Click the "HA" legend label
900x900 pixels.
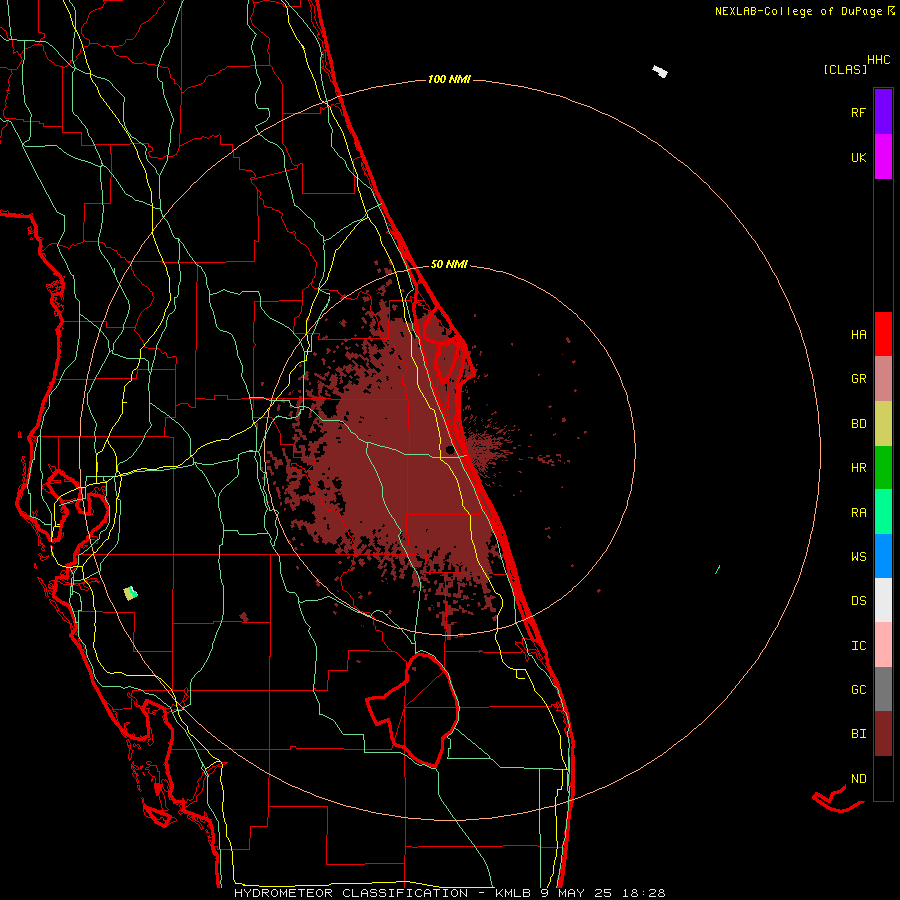click(858, 335)
